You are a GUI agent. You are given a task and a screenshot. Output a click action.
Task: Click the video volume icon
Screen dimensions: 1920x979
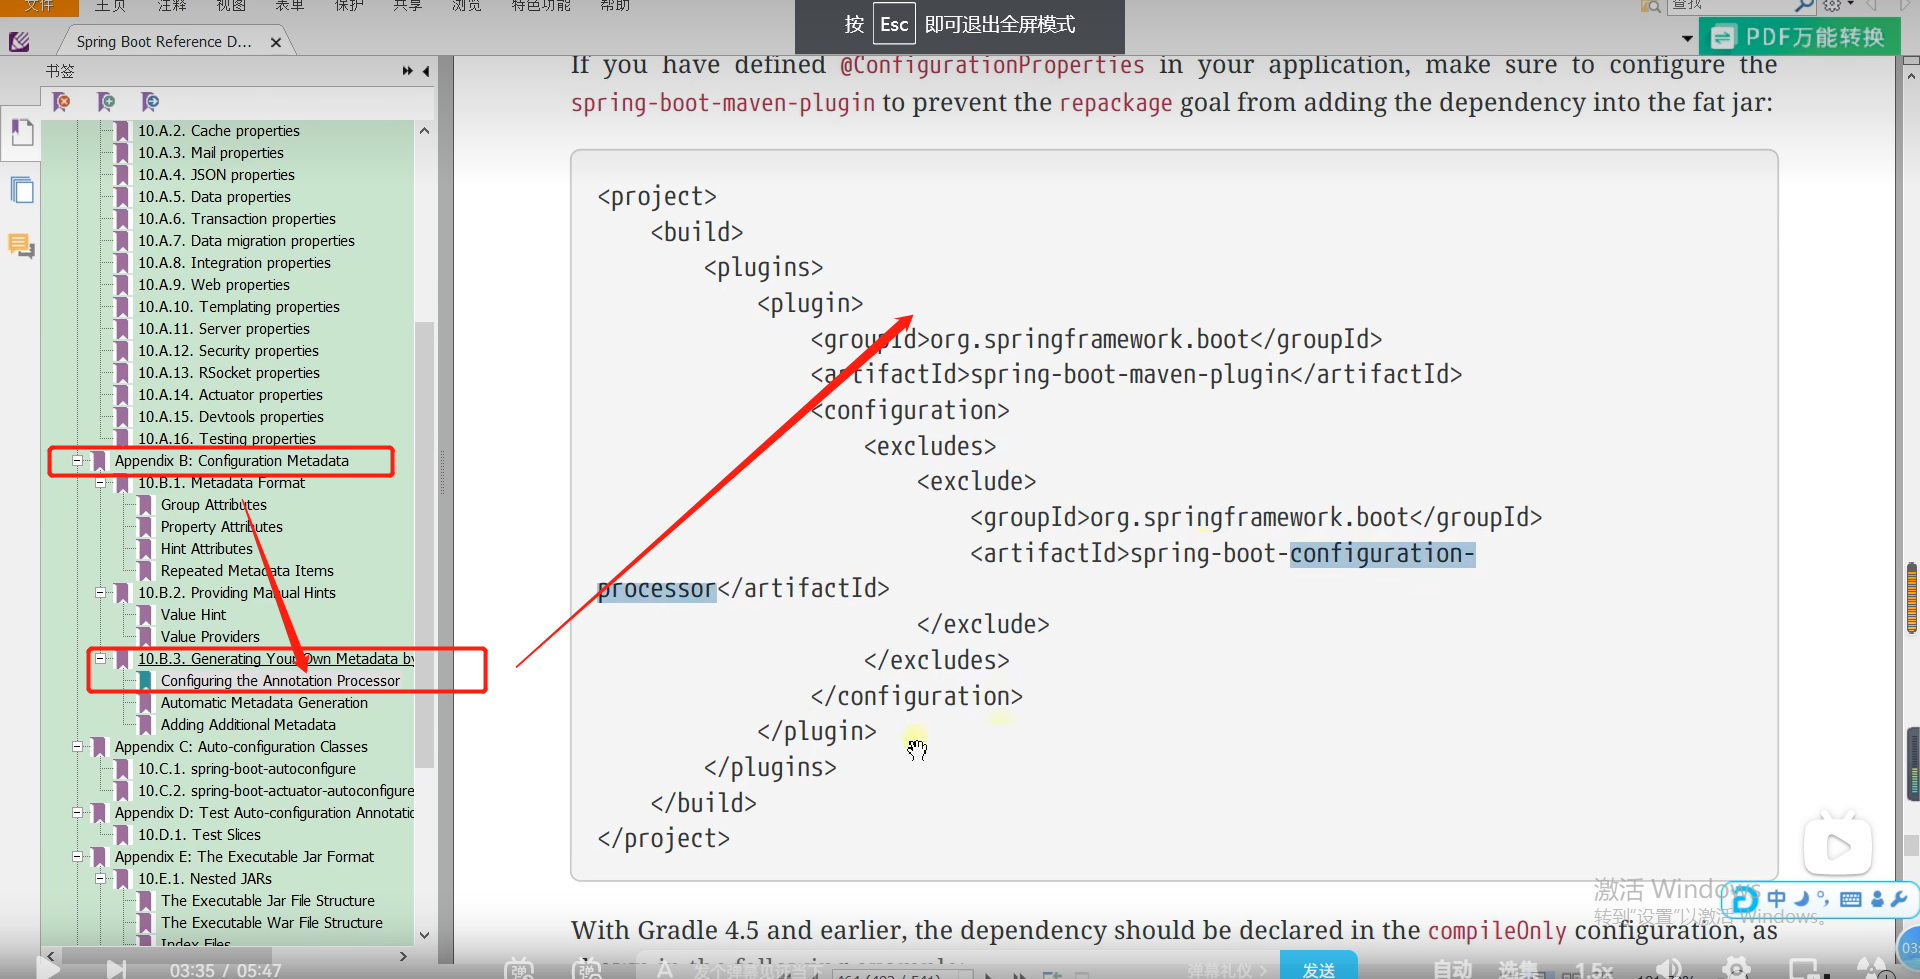point(1668,969)
